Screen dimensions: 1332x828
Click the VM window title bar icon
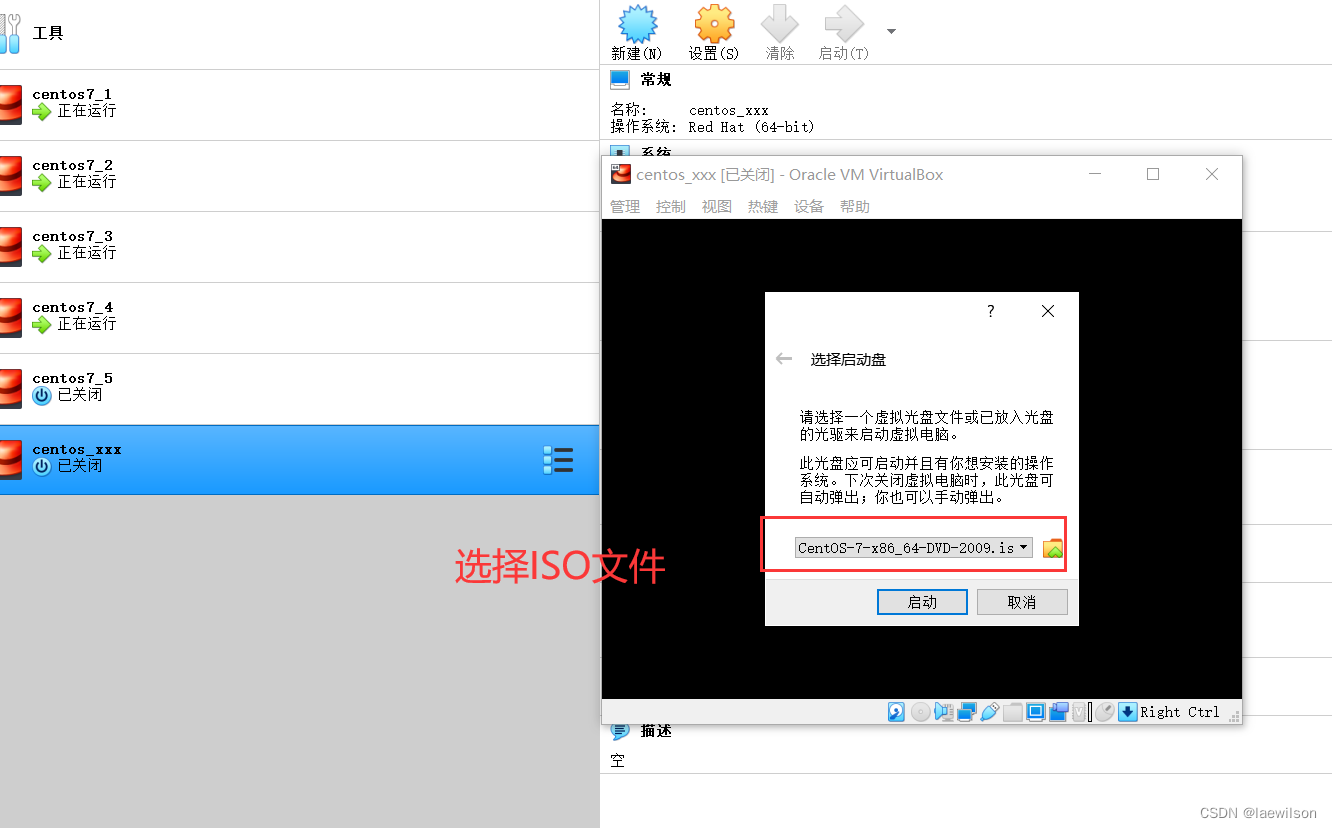coord(620,174)
